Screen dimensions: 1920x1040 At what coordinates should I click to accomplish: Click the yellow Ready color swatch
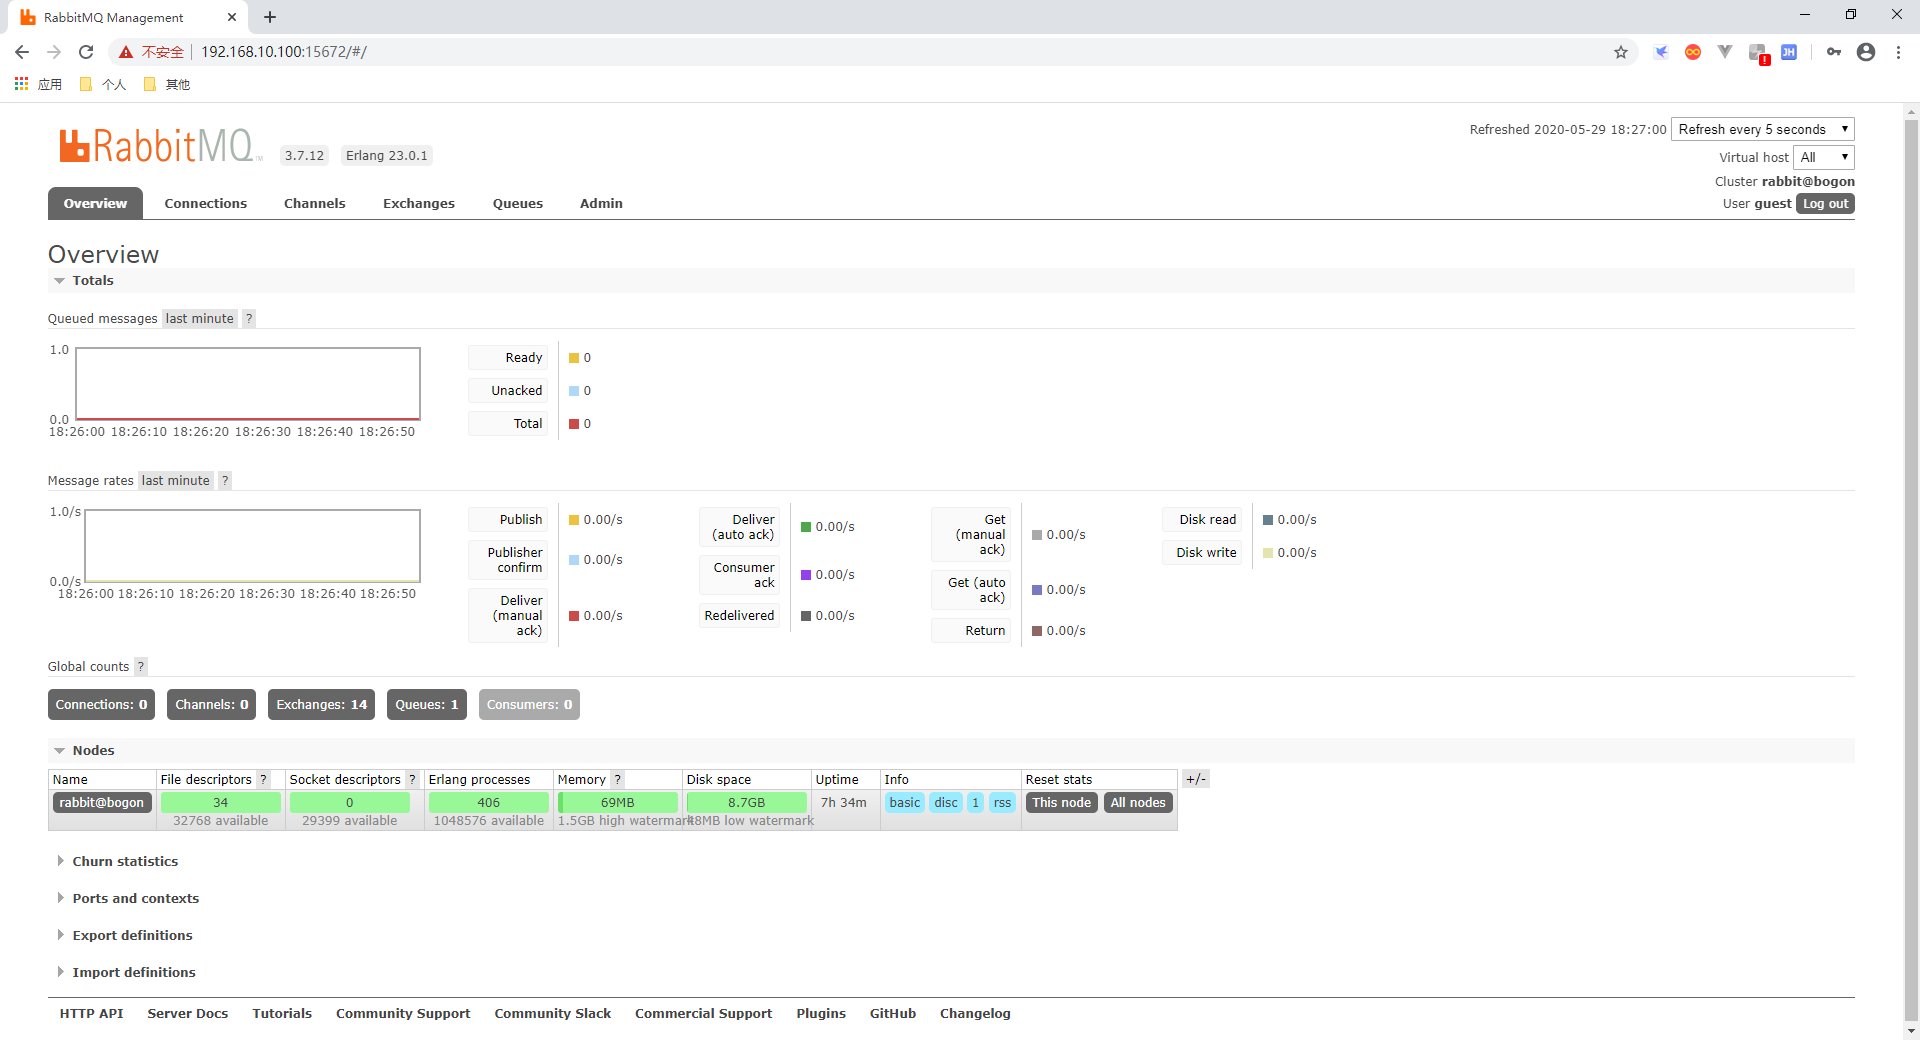pos(574,358)
